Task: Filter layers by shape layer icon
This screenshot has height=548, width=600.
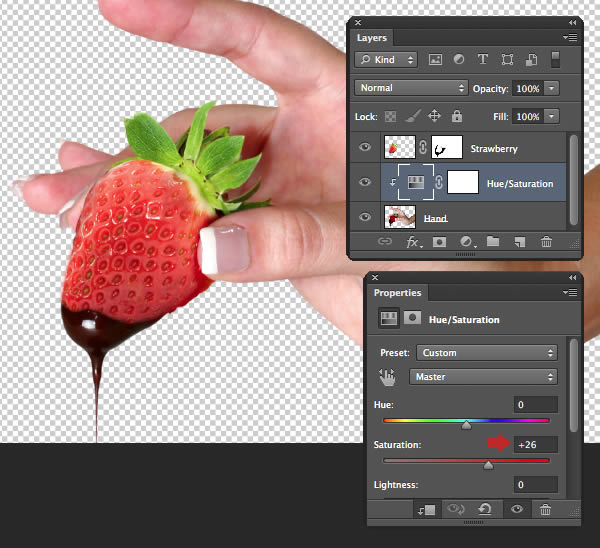Action: [x=507, y=59]
